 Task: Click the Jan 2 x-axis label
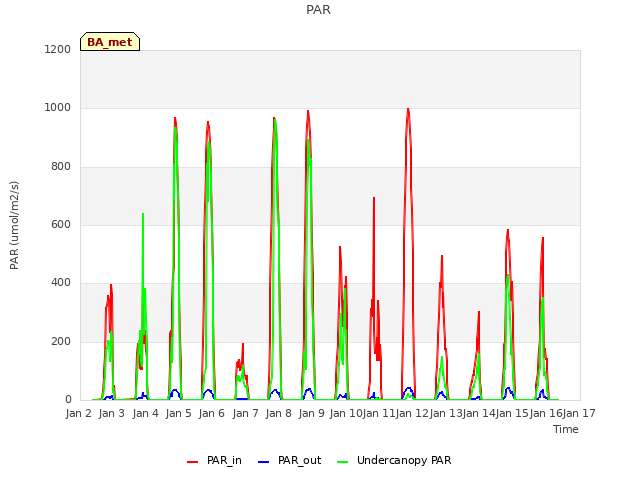[79, 413]
